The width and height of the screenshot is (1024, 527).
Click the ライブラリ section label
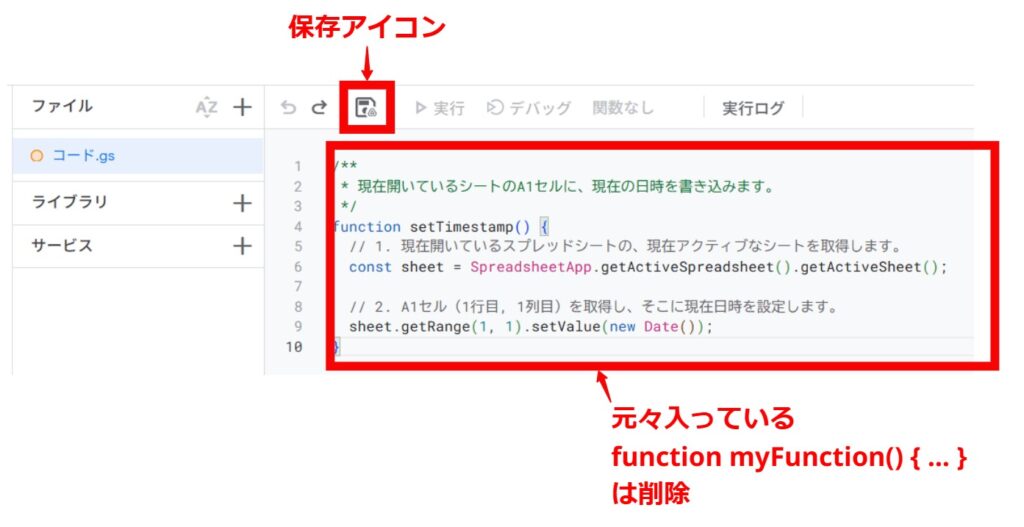[x=70, y=202]
